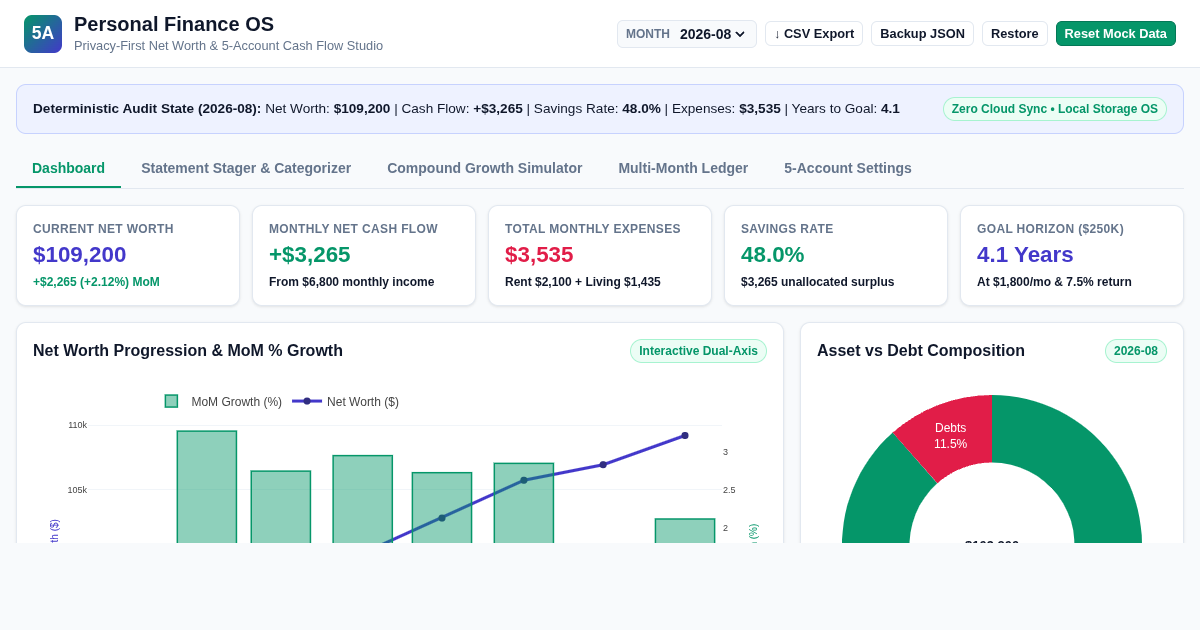Click Current Net Worth value $109,200
The height and width of the screenshot is (630, 1200).
(80, 255)
